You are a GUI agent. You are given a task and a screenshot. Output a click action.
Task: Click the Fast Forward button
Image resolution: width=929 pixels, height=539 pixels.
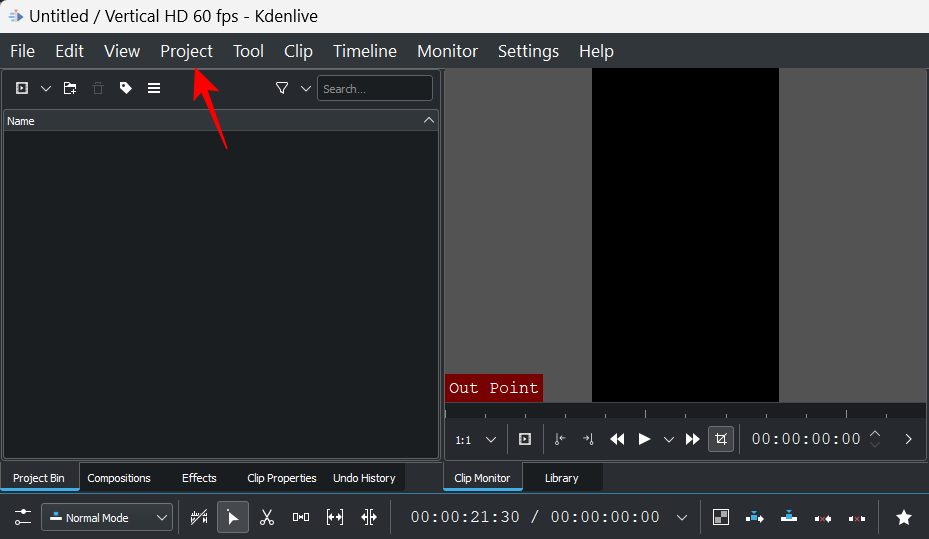(x=692, y=439)
